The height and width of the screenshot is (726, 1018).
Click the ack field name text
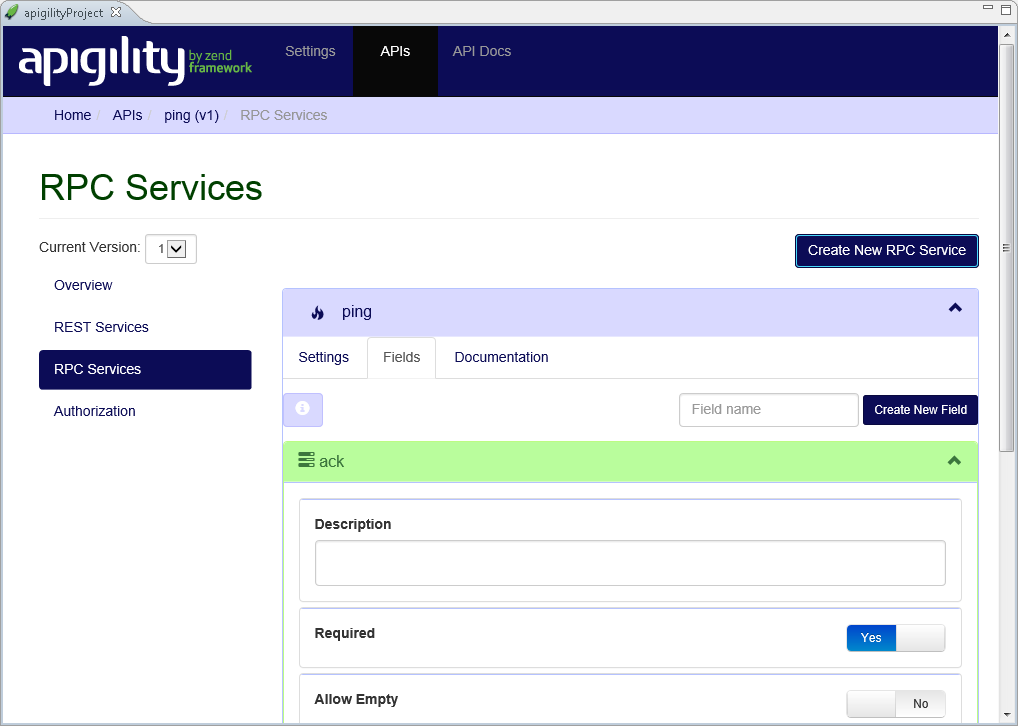coord(332,461)
